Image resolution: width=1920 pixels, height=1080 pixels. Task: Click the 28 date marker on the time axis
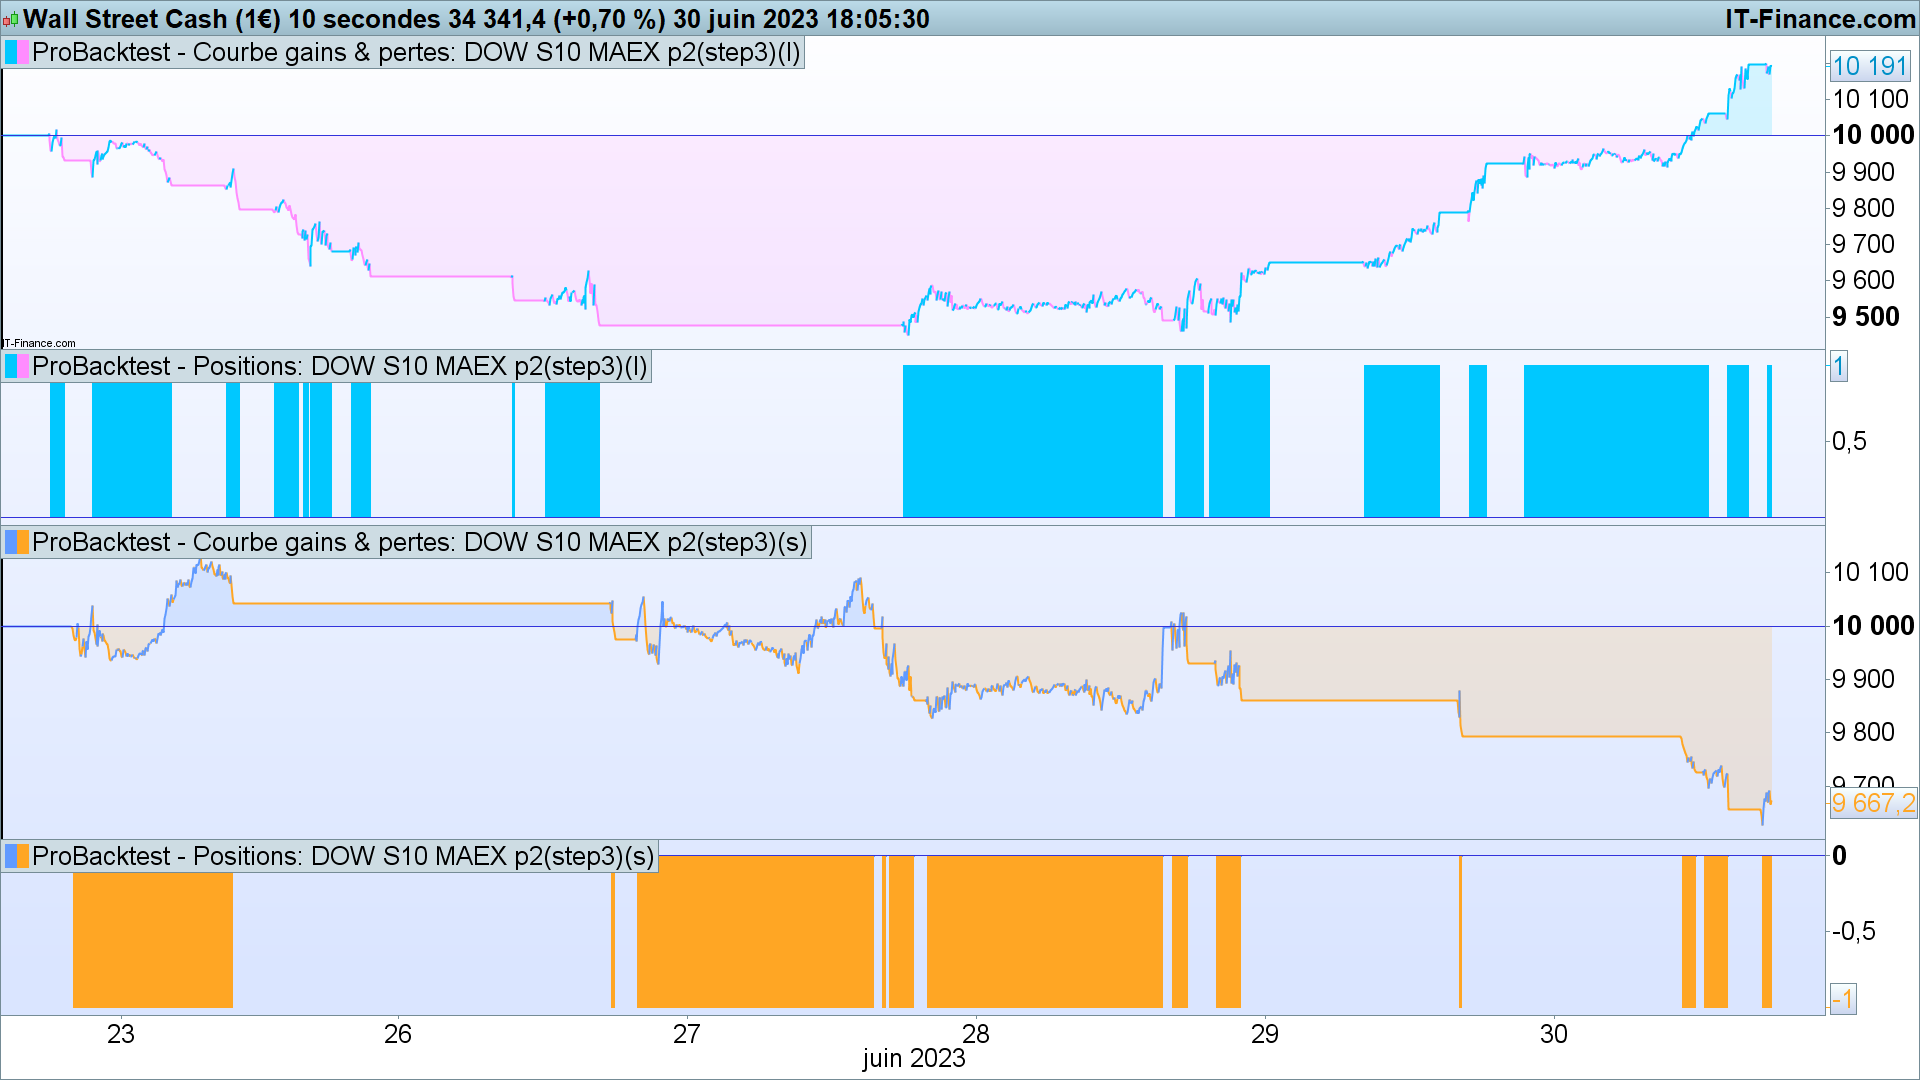975,1034
